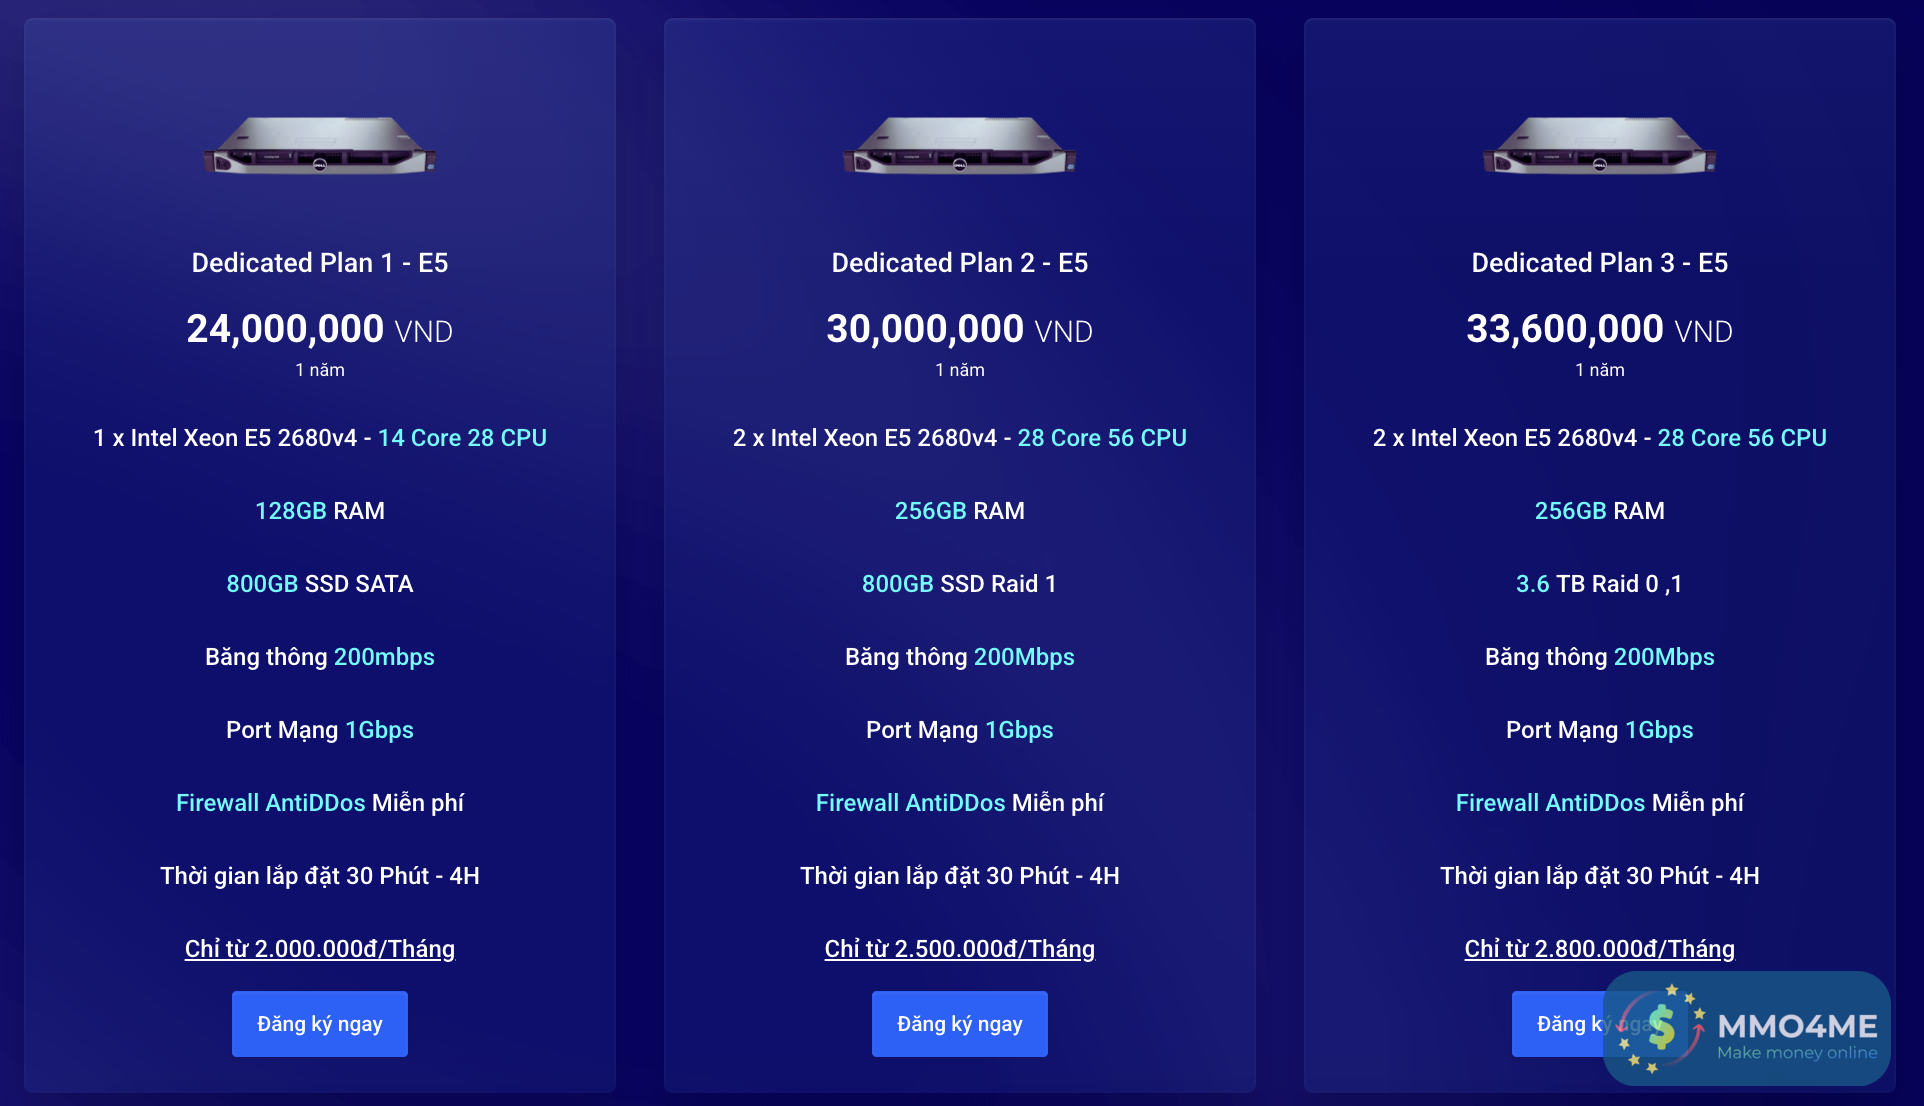1924x1106 pixels.
Task: Click '3.6 TB Raid 0 ,1' storage spec
Action: point(1600,584)
